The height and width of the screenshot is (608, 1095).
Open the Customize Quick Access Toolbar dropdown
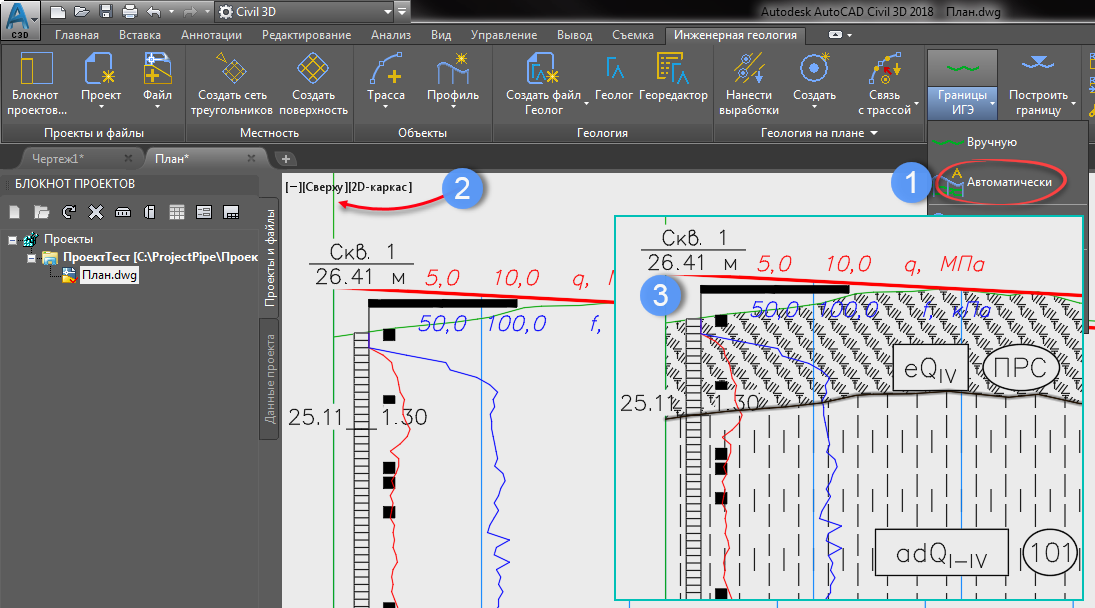coord(402,11)
